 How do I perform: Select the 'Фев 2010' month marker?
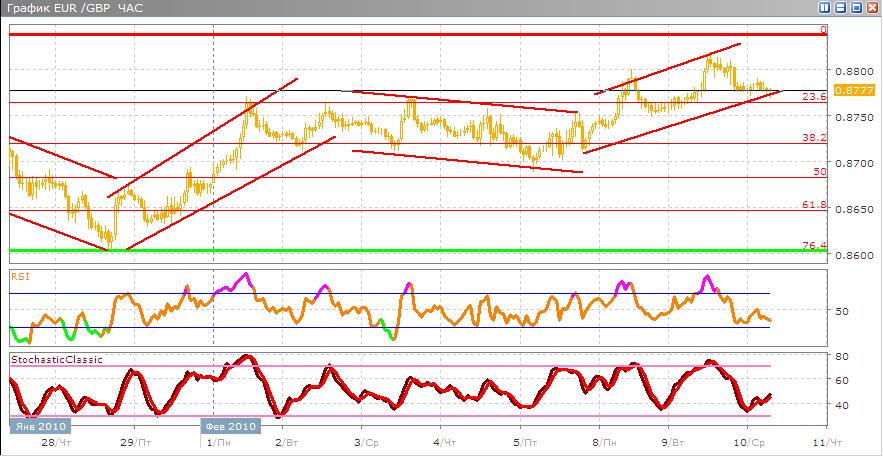[231, 426]
